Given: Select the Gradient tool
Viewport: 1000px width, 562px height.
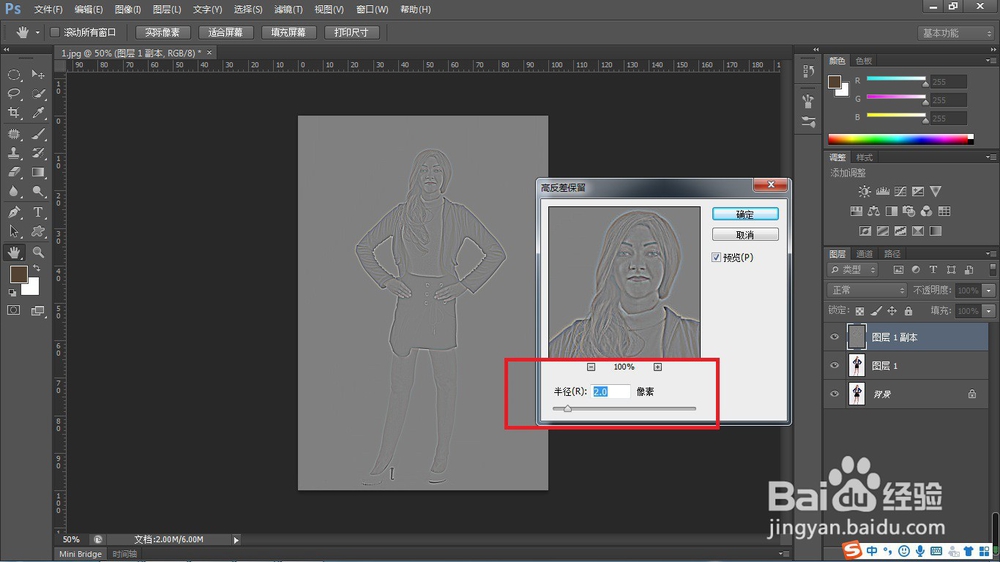Looking at the screenshot, I should (38, 172).
